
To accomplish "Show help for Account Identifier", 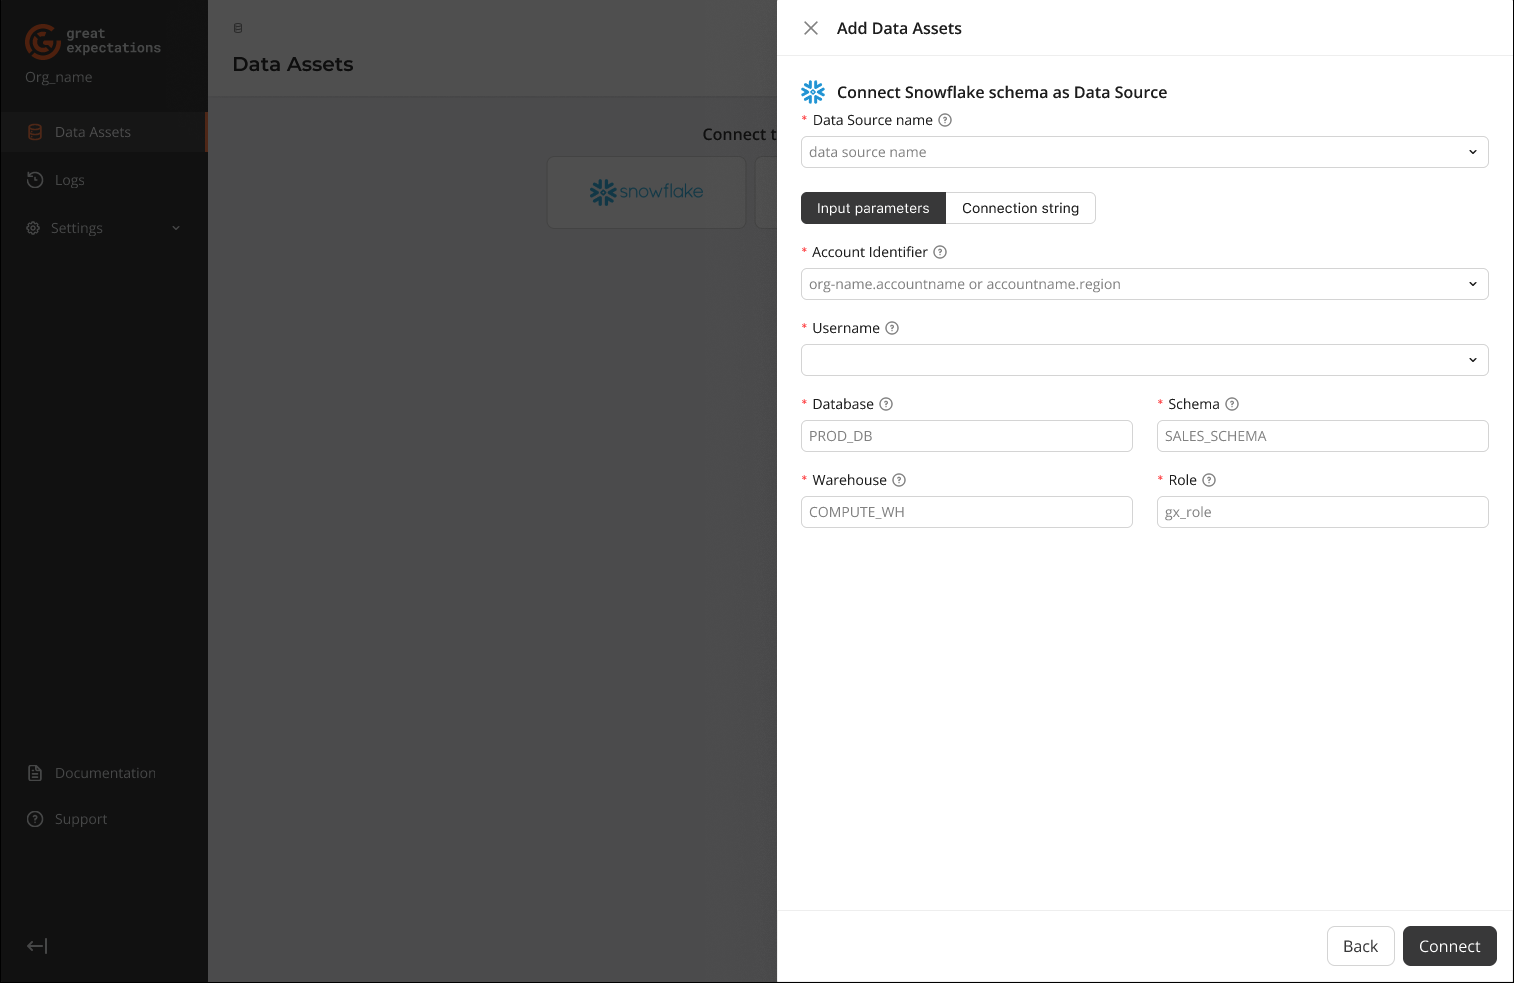I will [x=940, y=252].
